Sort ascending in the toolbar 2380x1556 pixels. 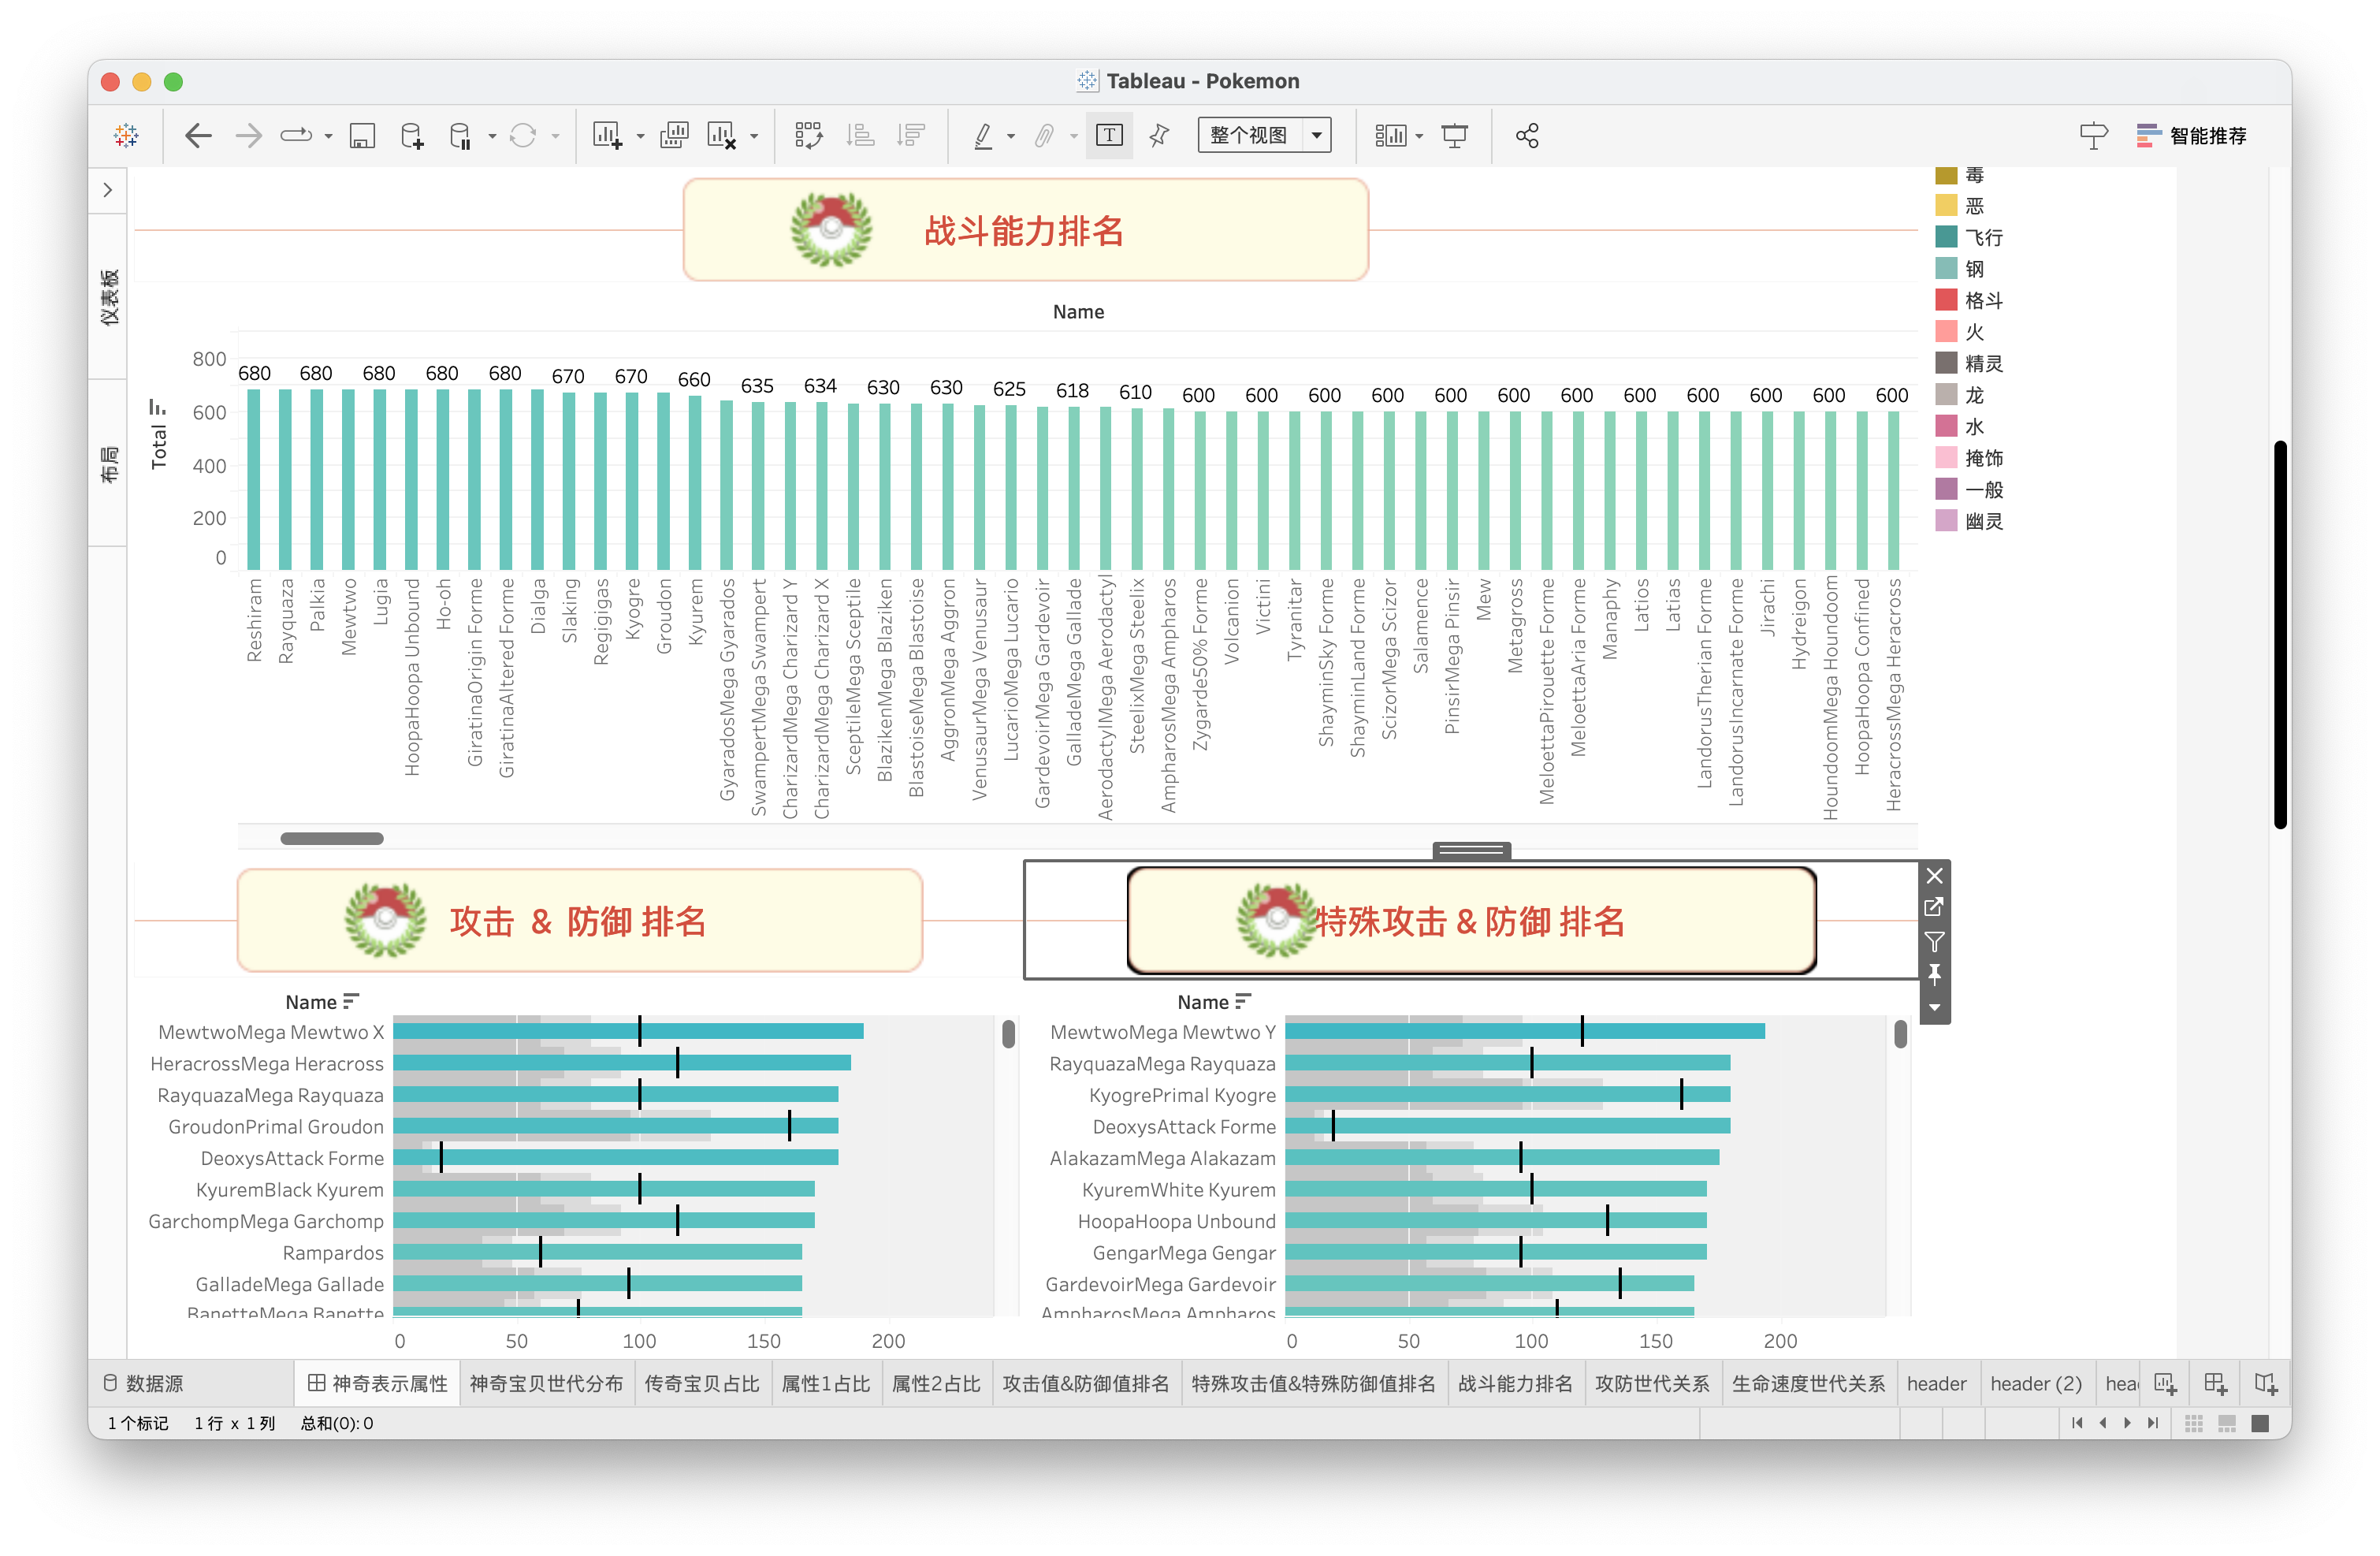(860, 135)
